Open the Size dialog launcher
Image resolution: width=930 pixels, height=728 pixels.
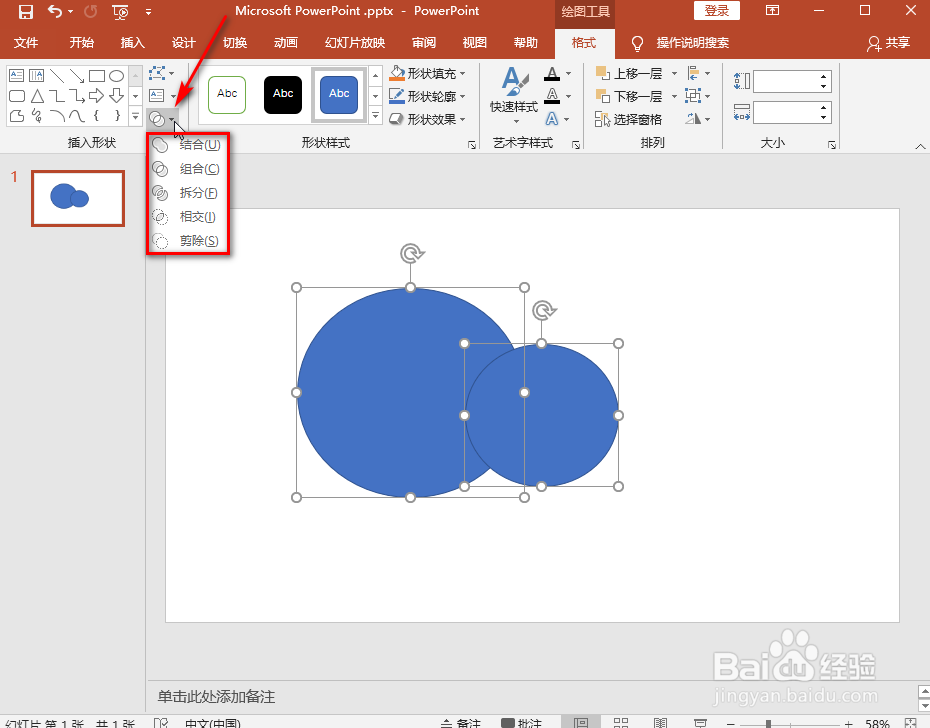pos(832,145)
